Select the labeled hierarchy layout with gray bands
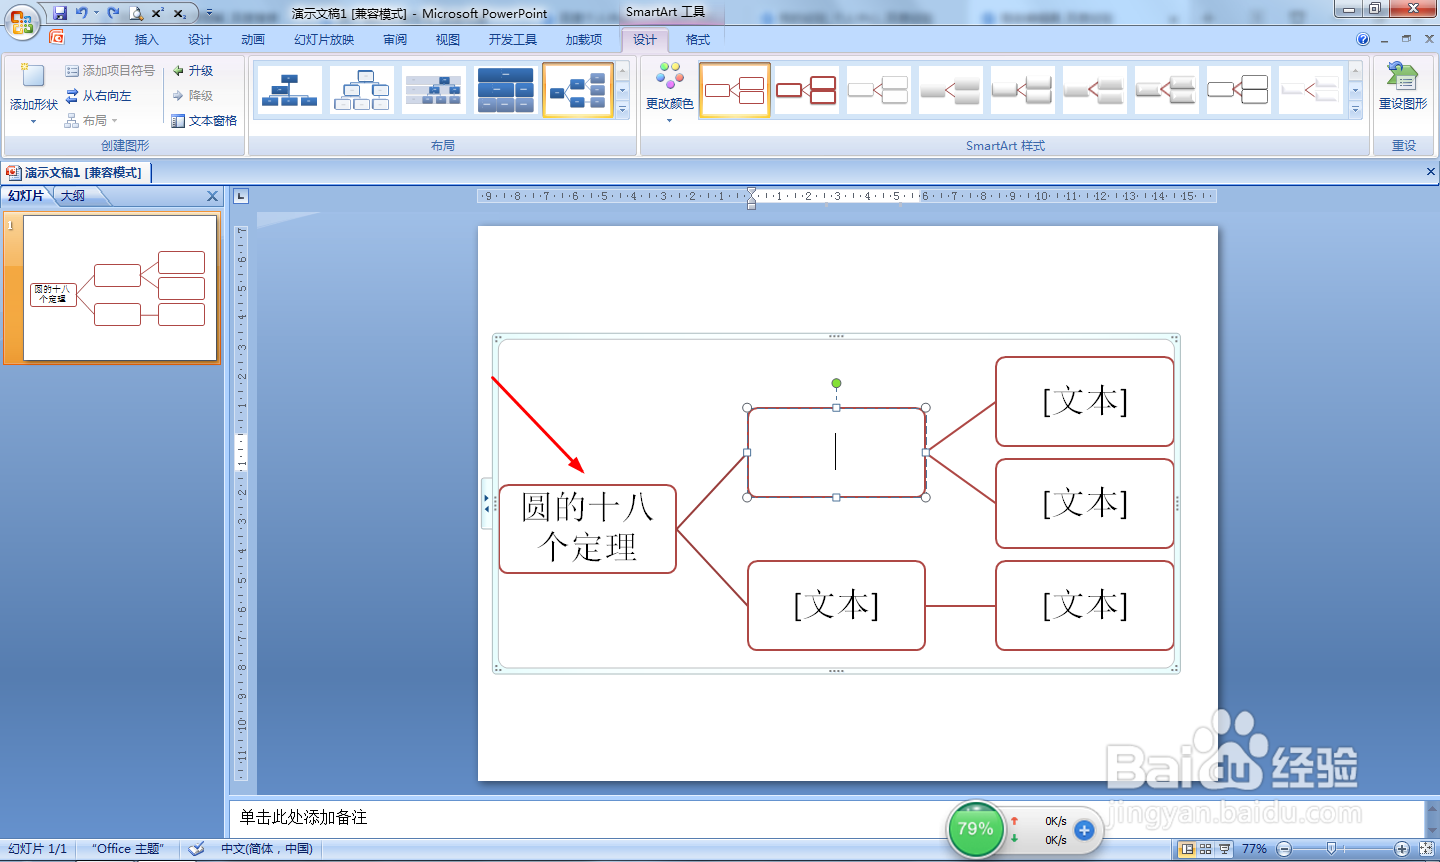 pos(433,90)
